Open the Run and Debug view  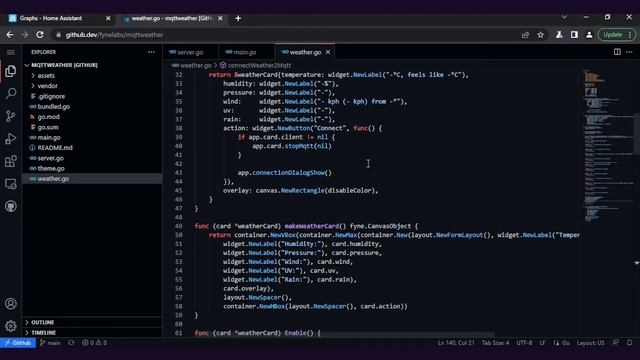click(x=11, y=139)
